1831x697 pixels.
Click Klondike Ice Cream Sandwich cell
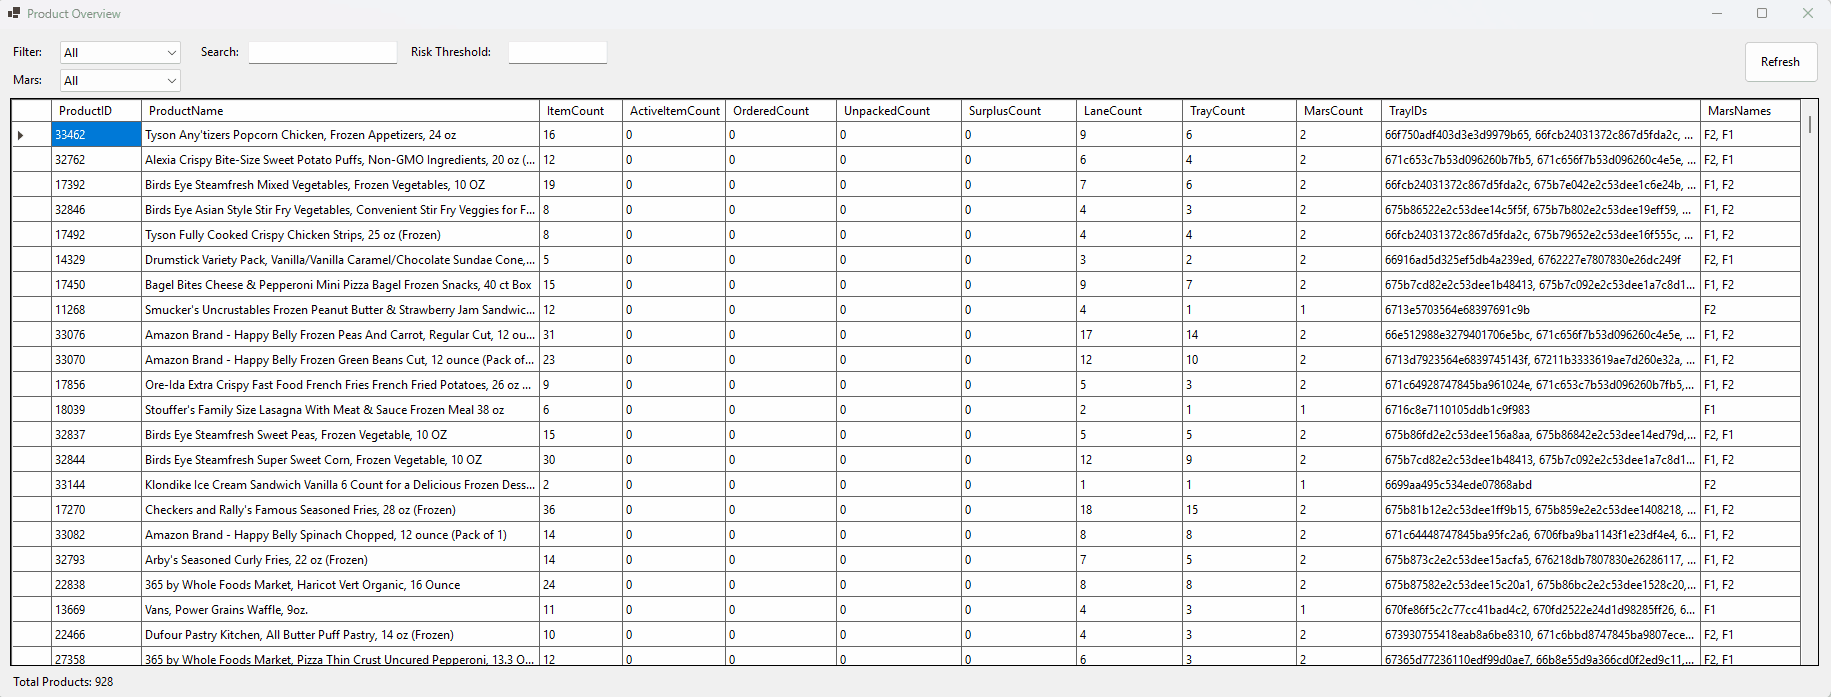coord(340,485)
